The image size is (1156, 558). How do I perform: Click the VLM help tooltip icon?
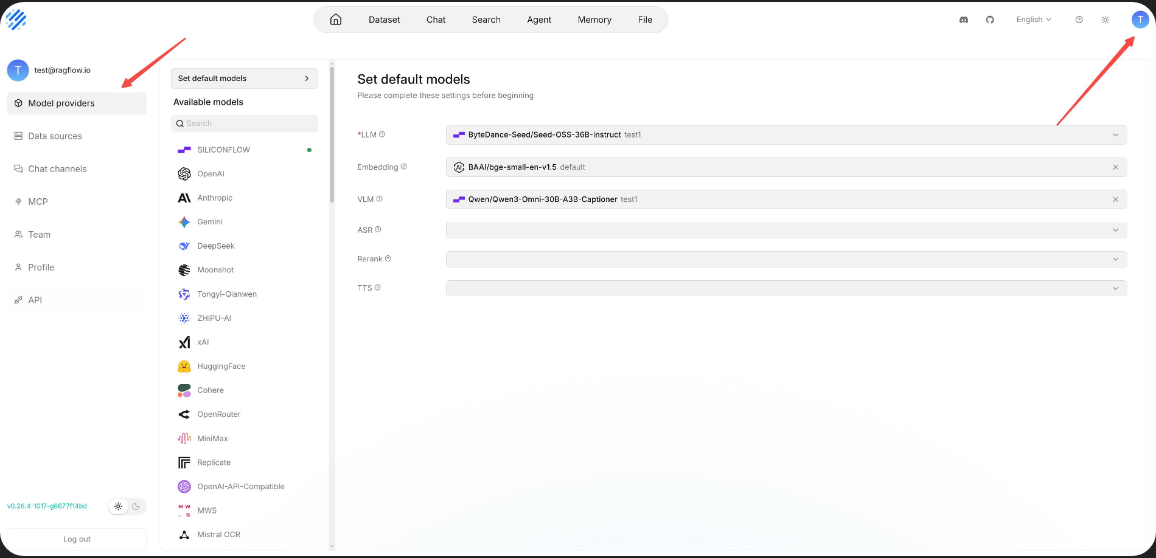[380, 198]
